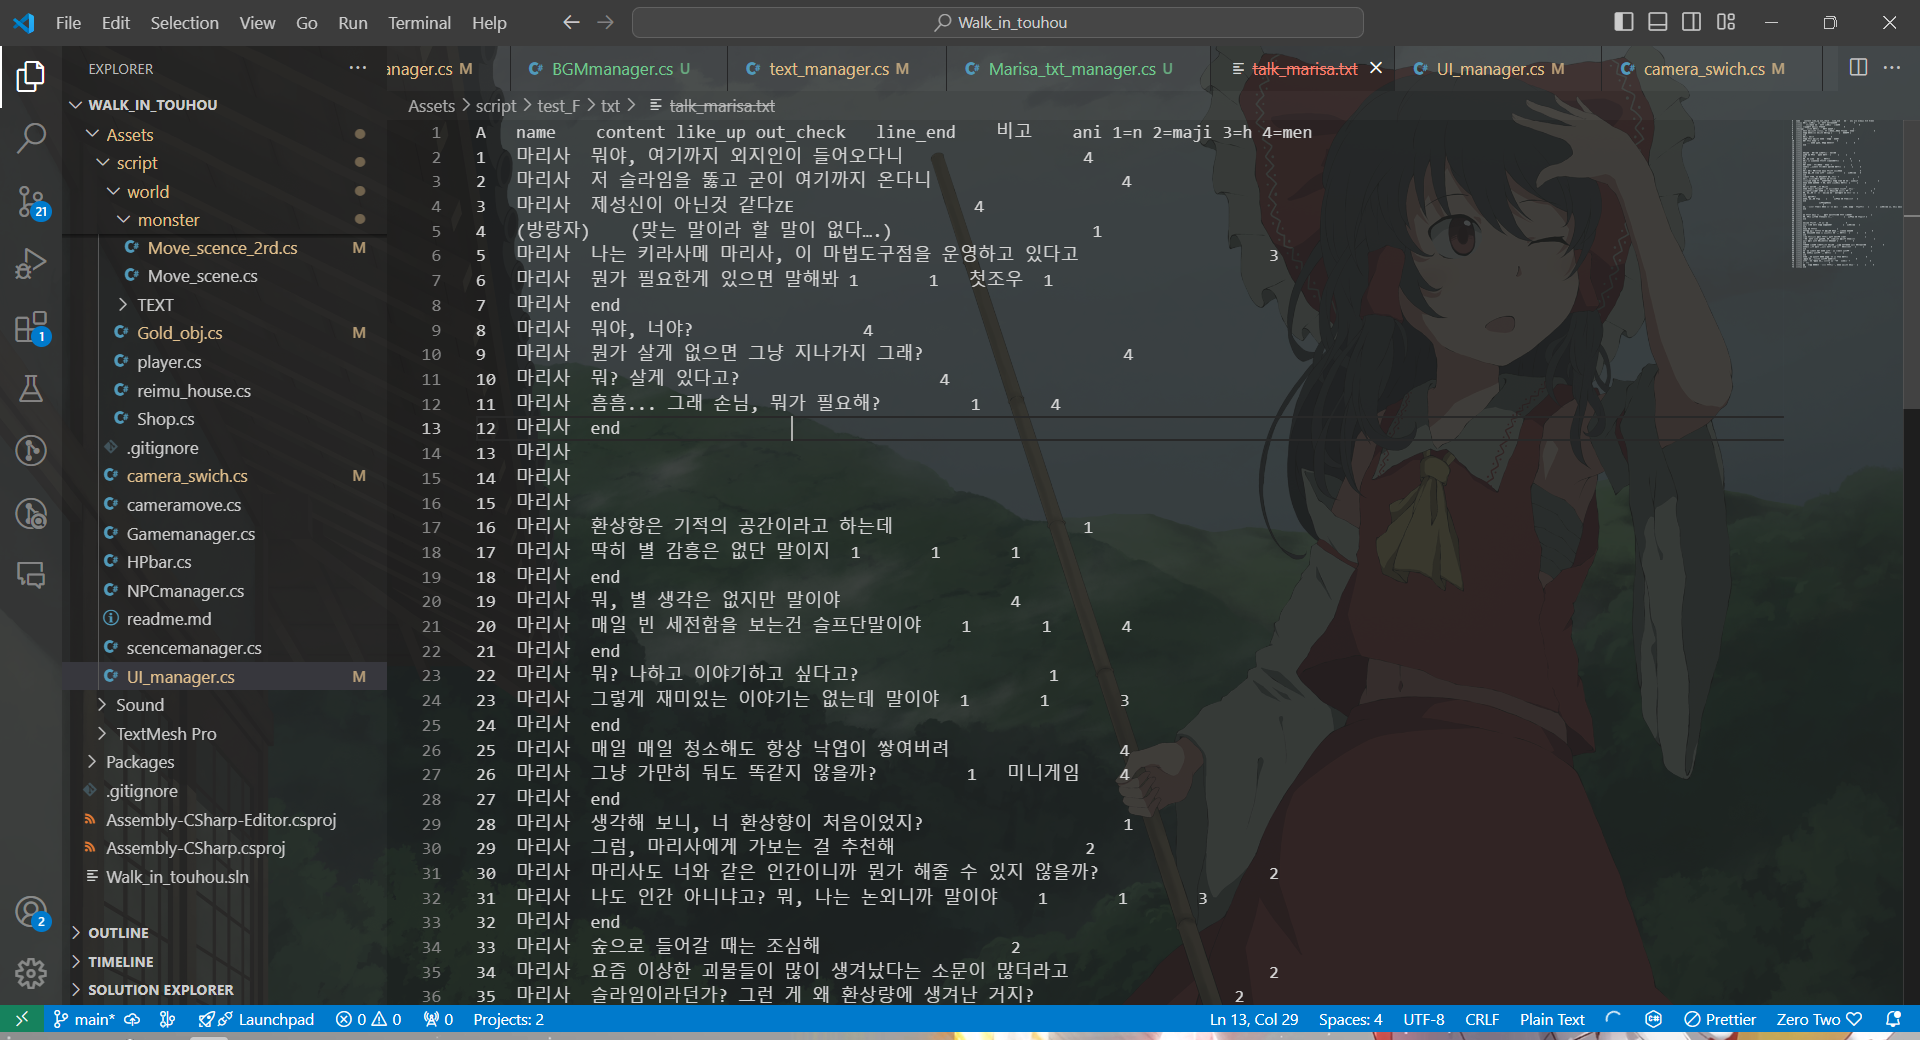Click the Go Forward arrow in the title bar
The image size is (1920, 1040).
[x=605, y=22]
